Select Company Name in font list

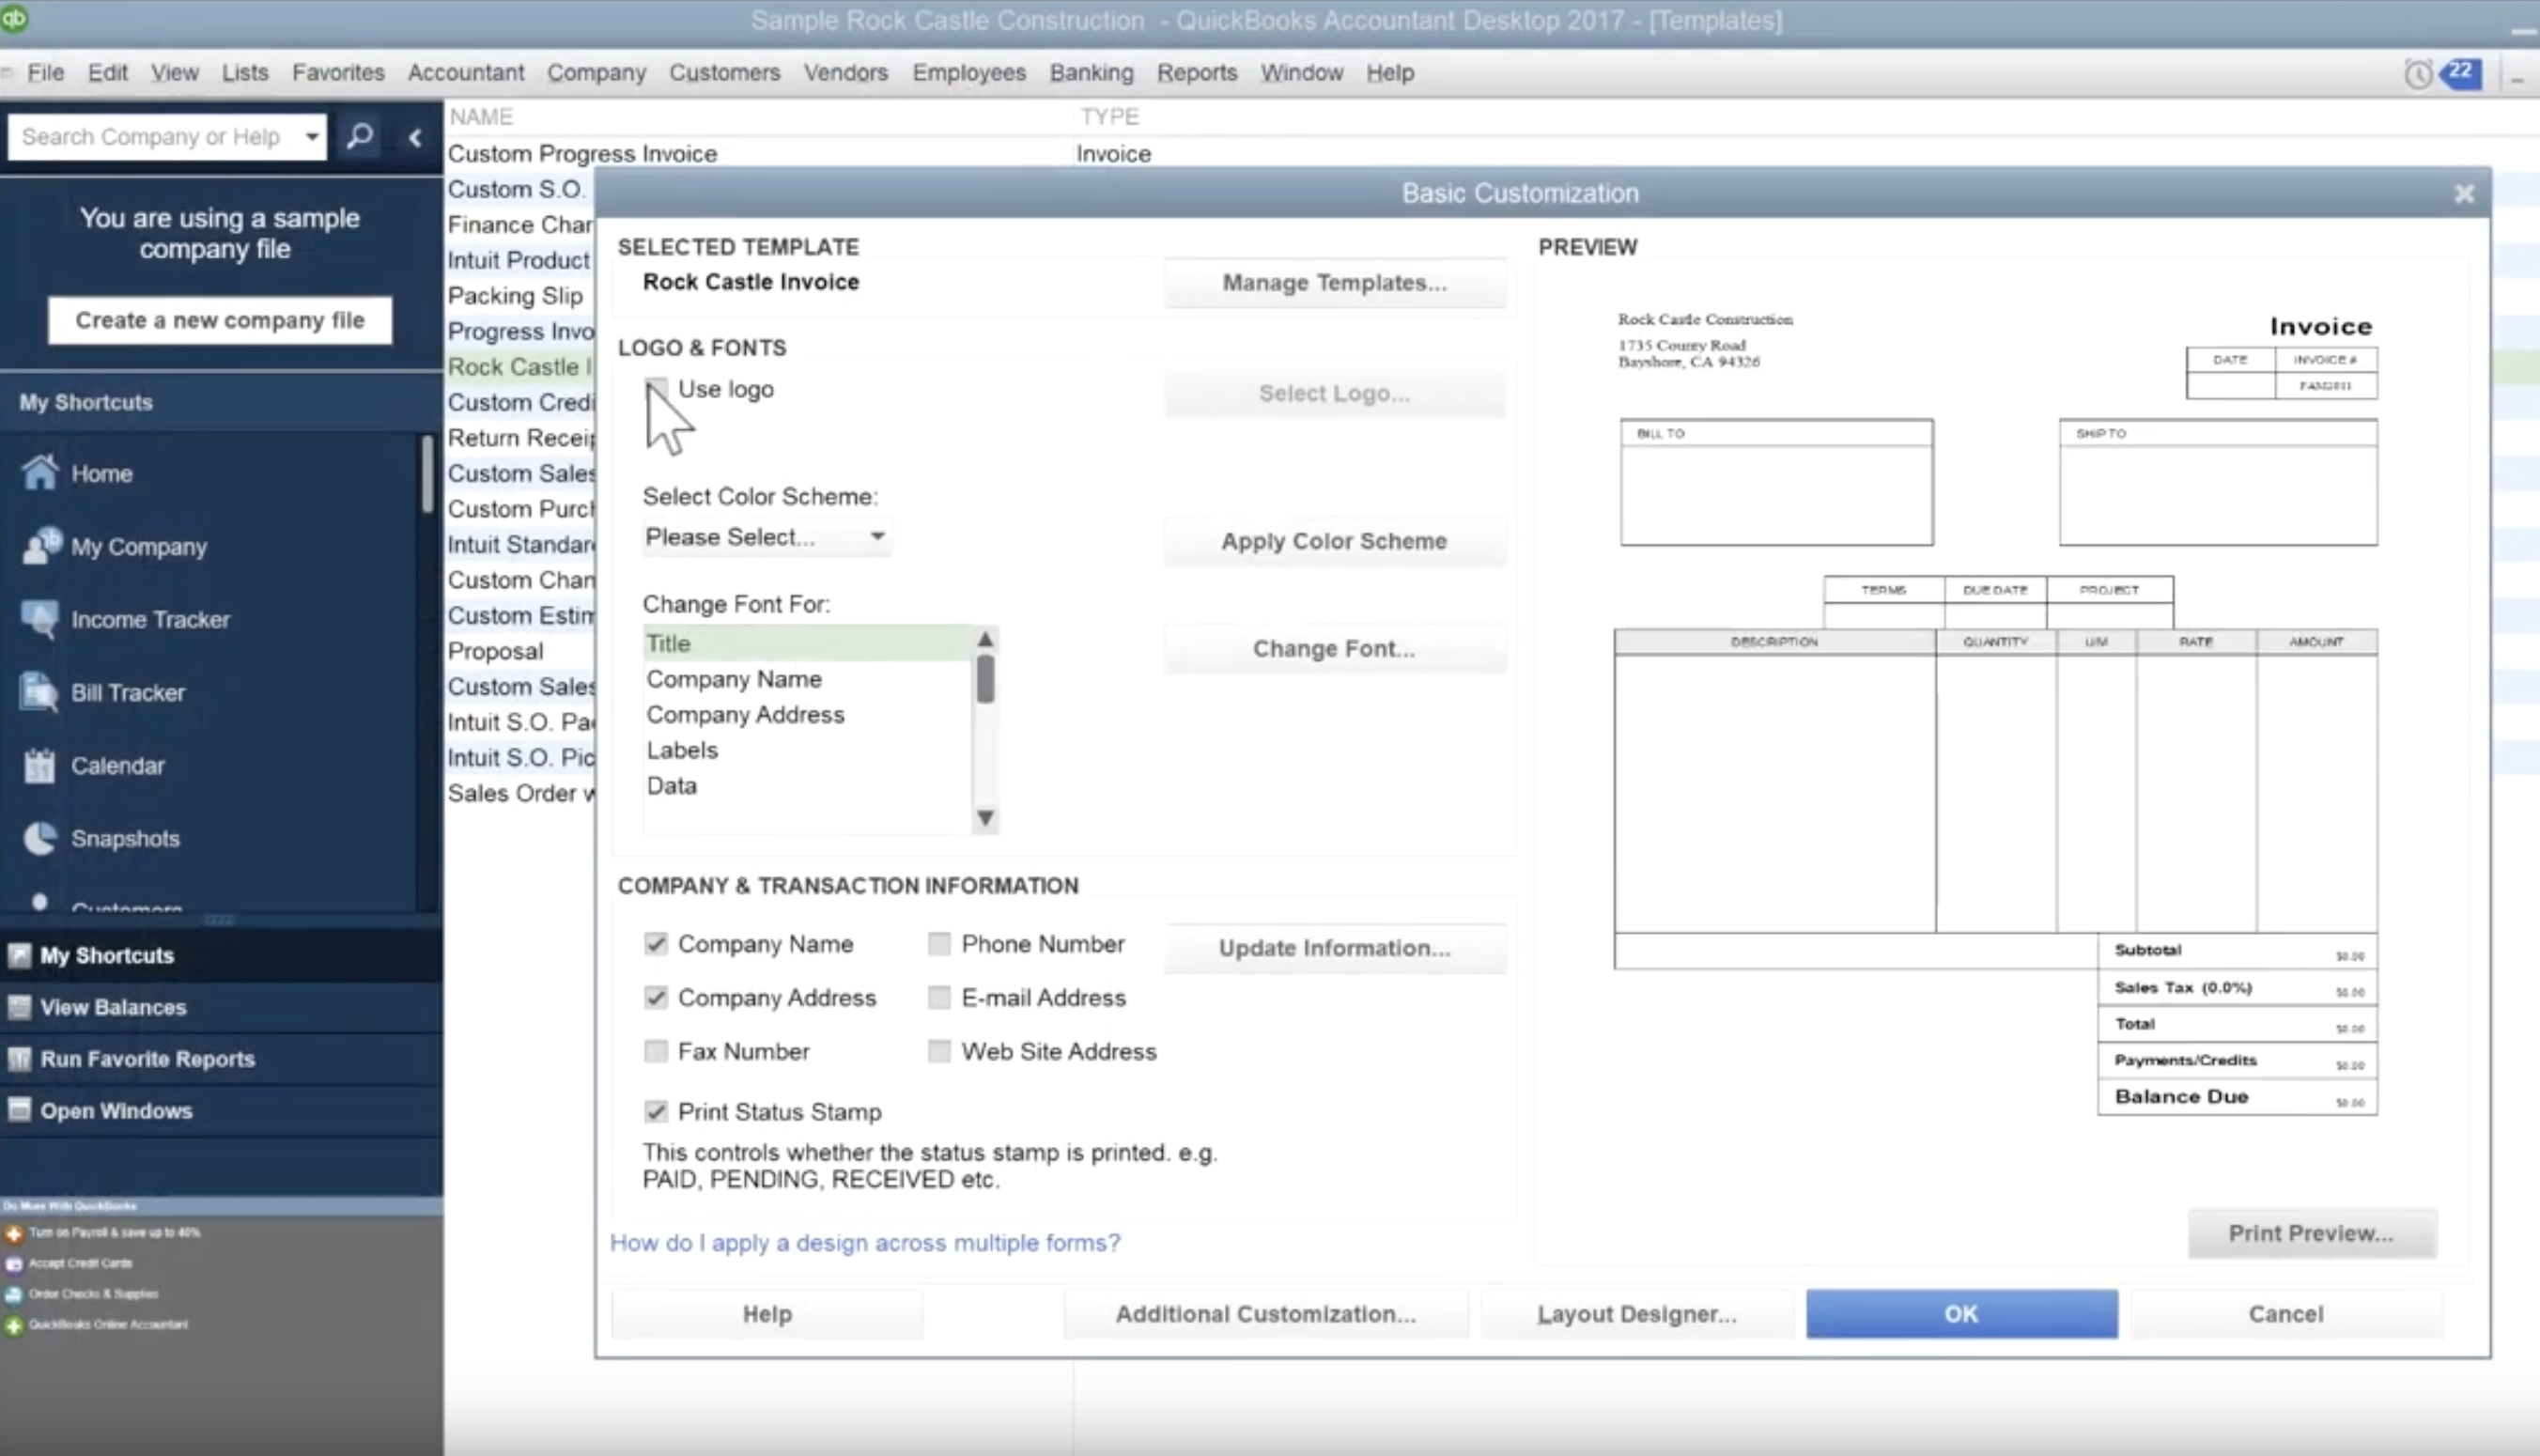point(733,678)
